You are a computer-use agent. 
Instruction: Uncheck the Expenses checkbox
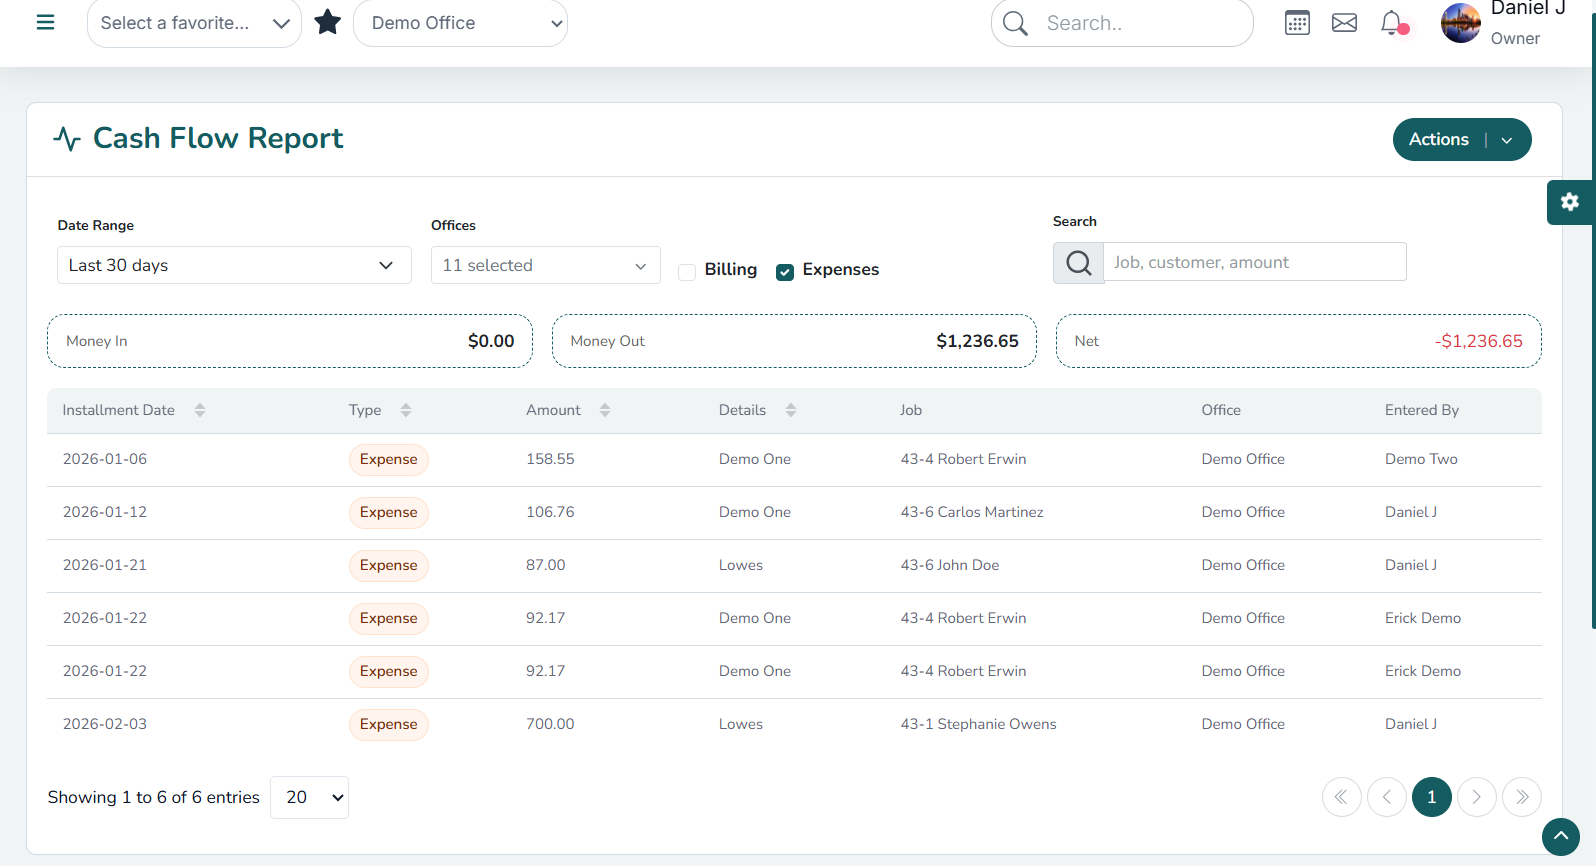[x=785, y=272]
